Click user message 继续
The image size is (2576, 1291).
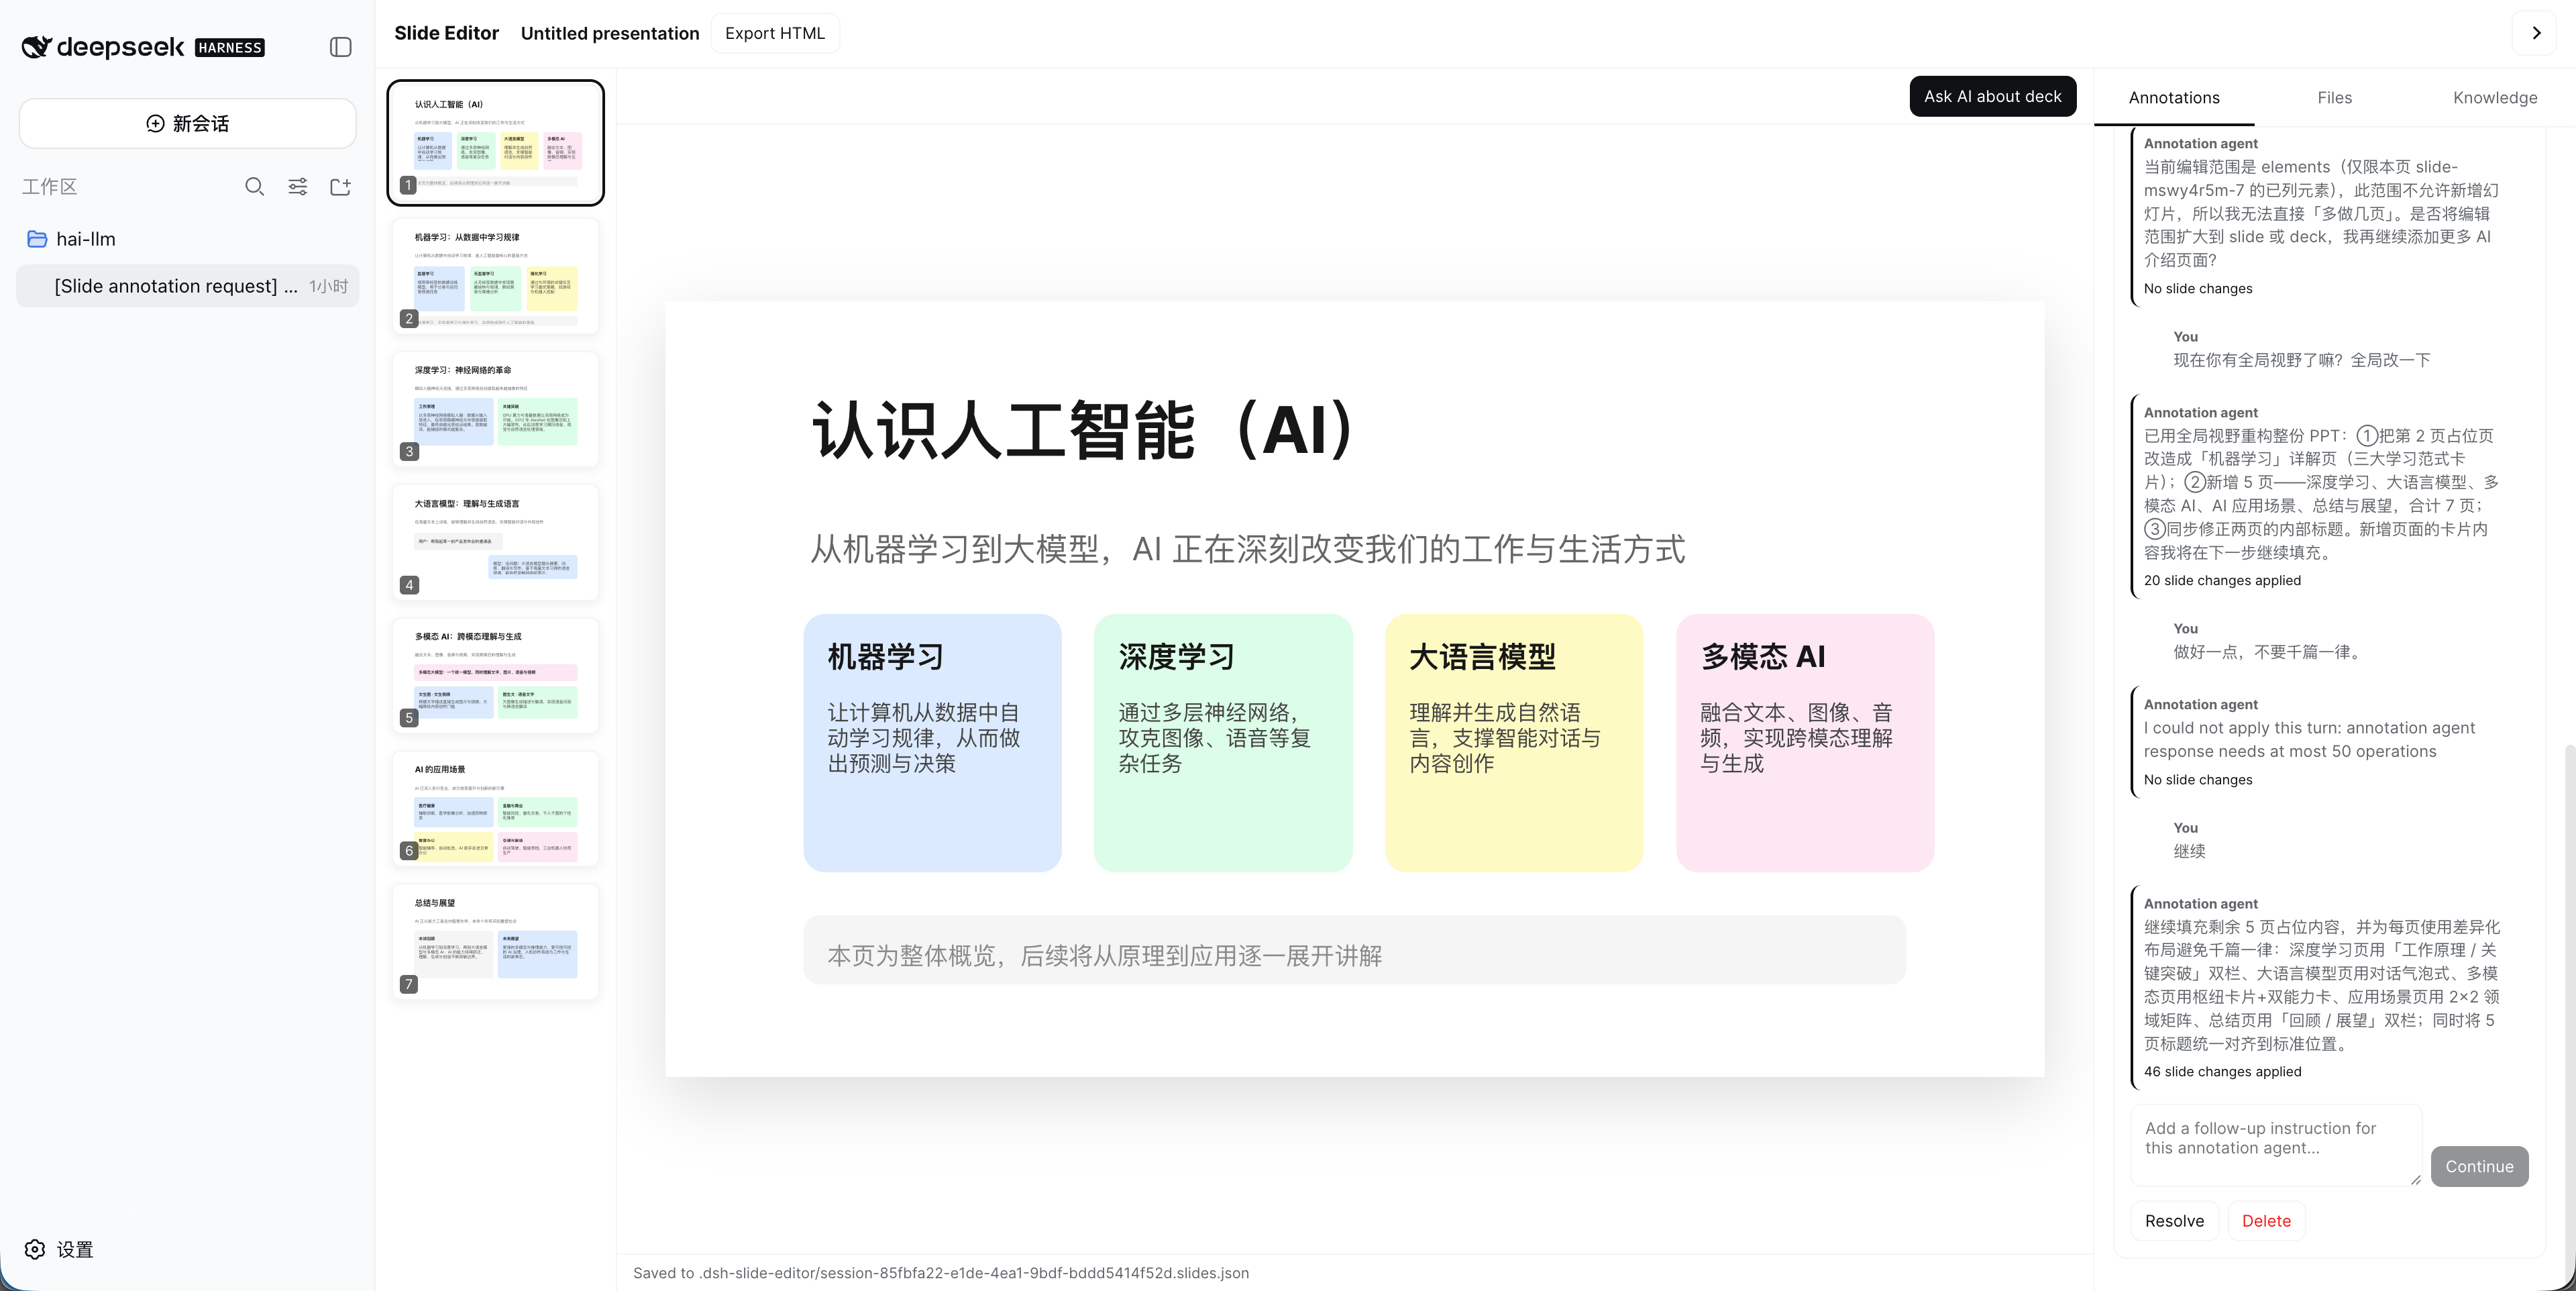(2189, 851)
